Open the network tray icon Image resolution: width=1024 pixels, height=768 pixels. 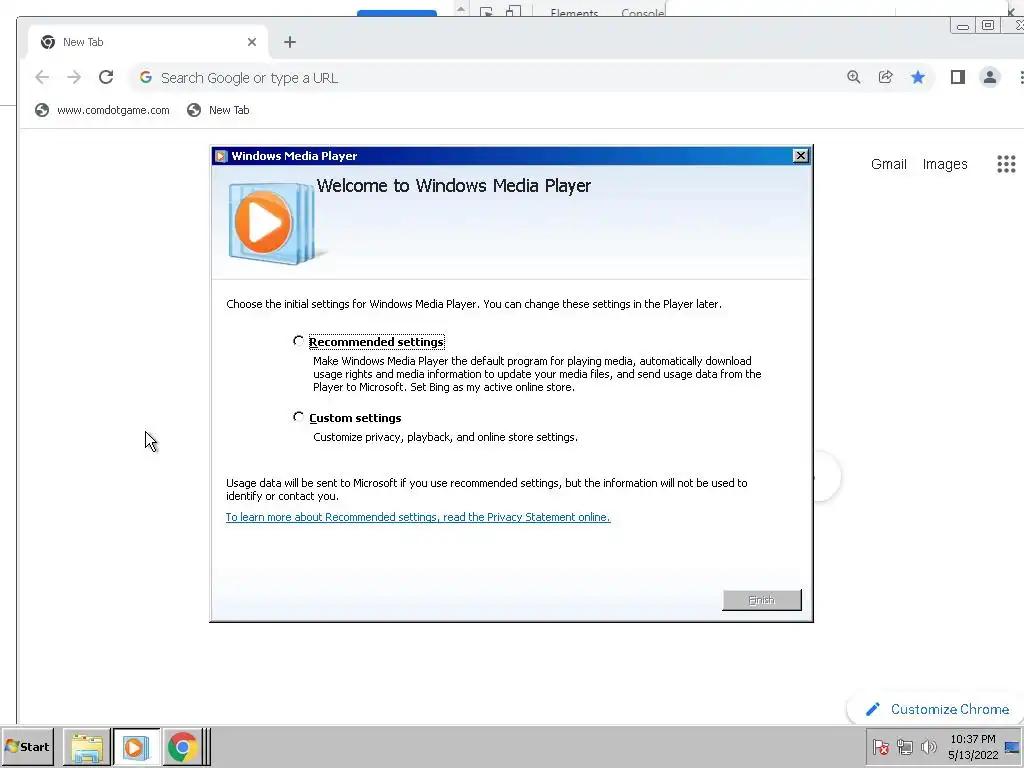(x=904, y=746)
